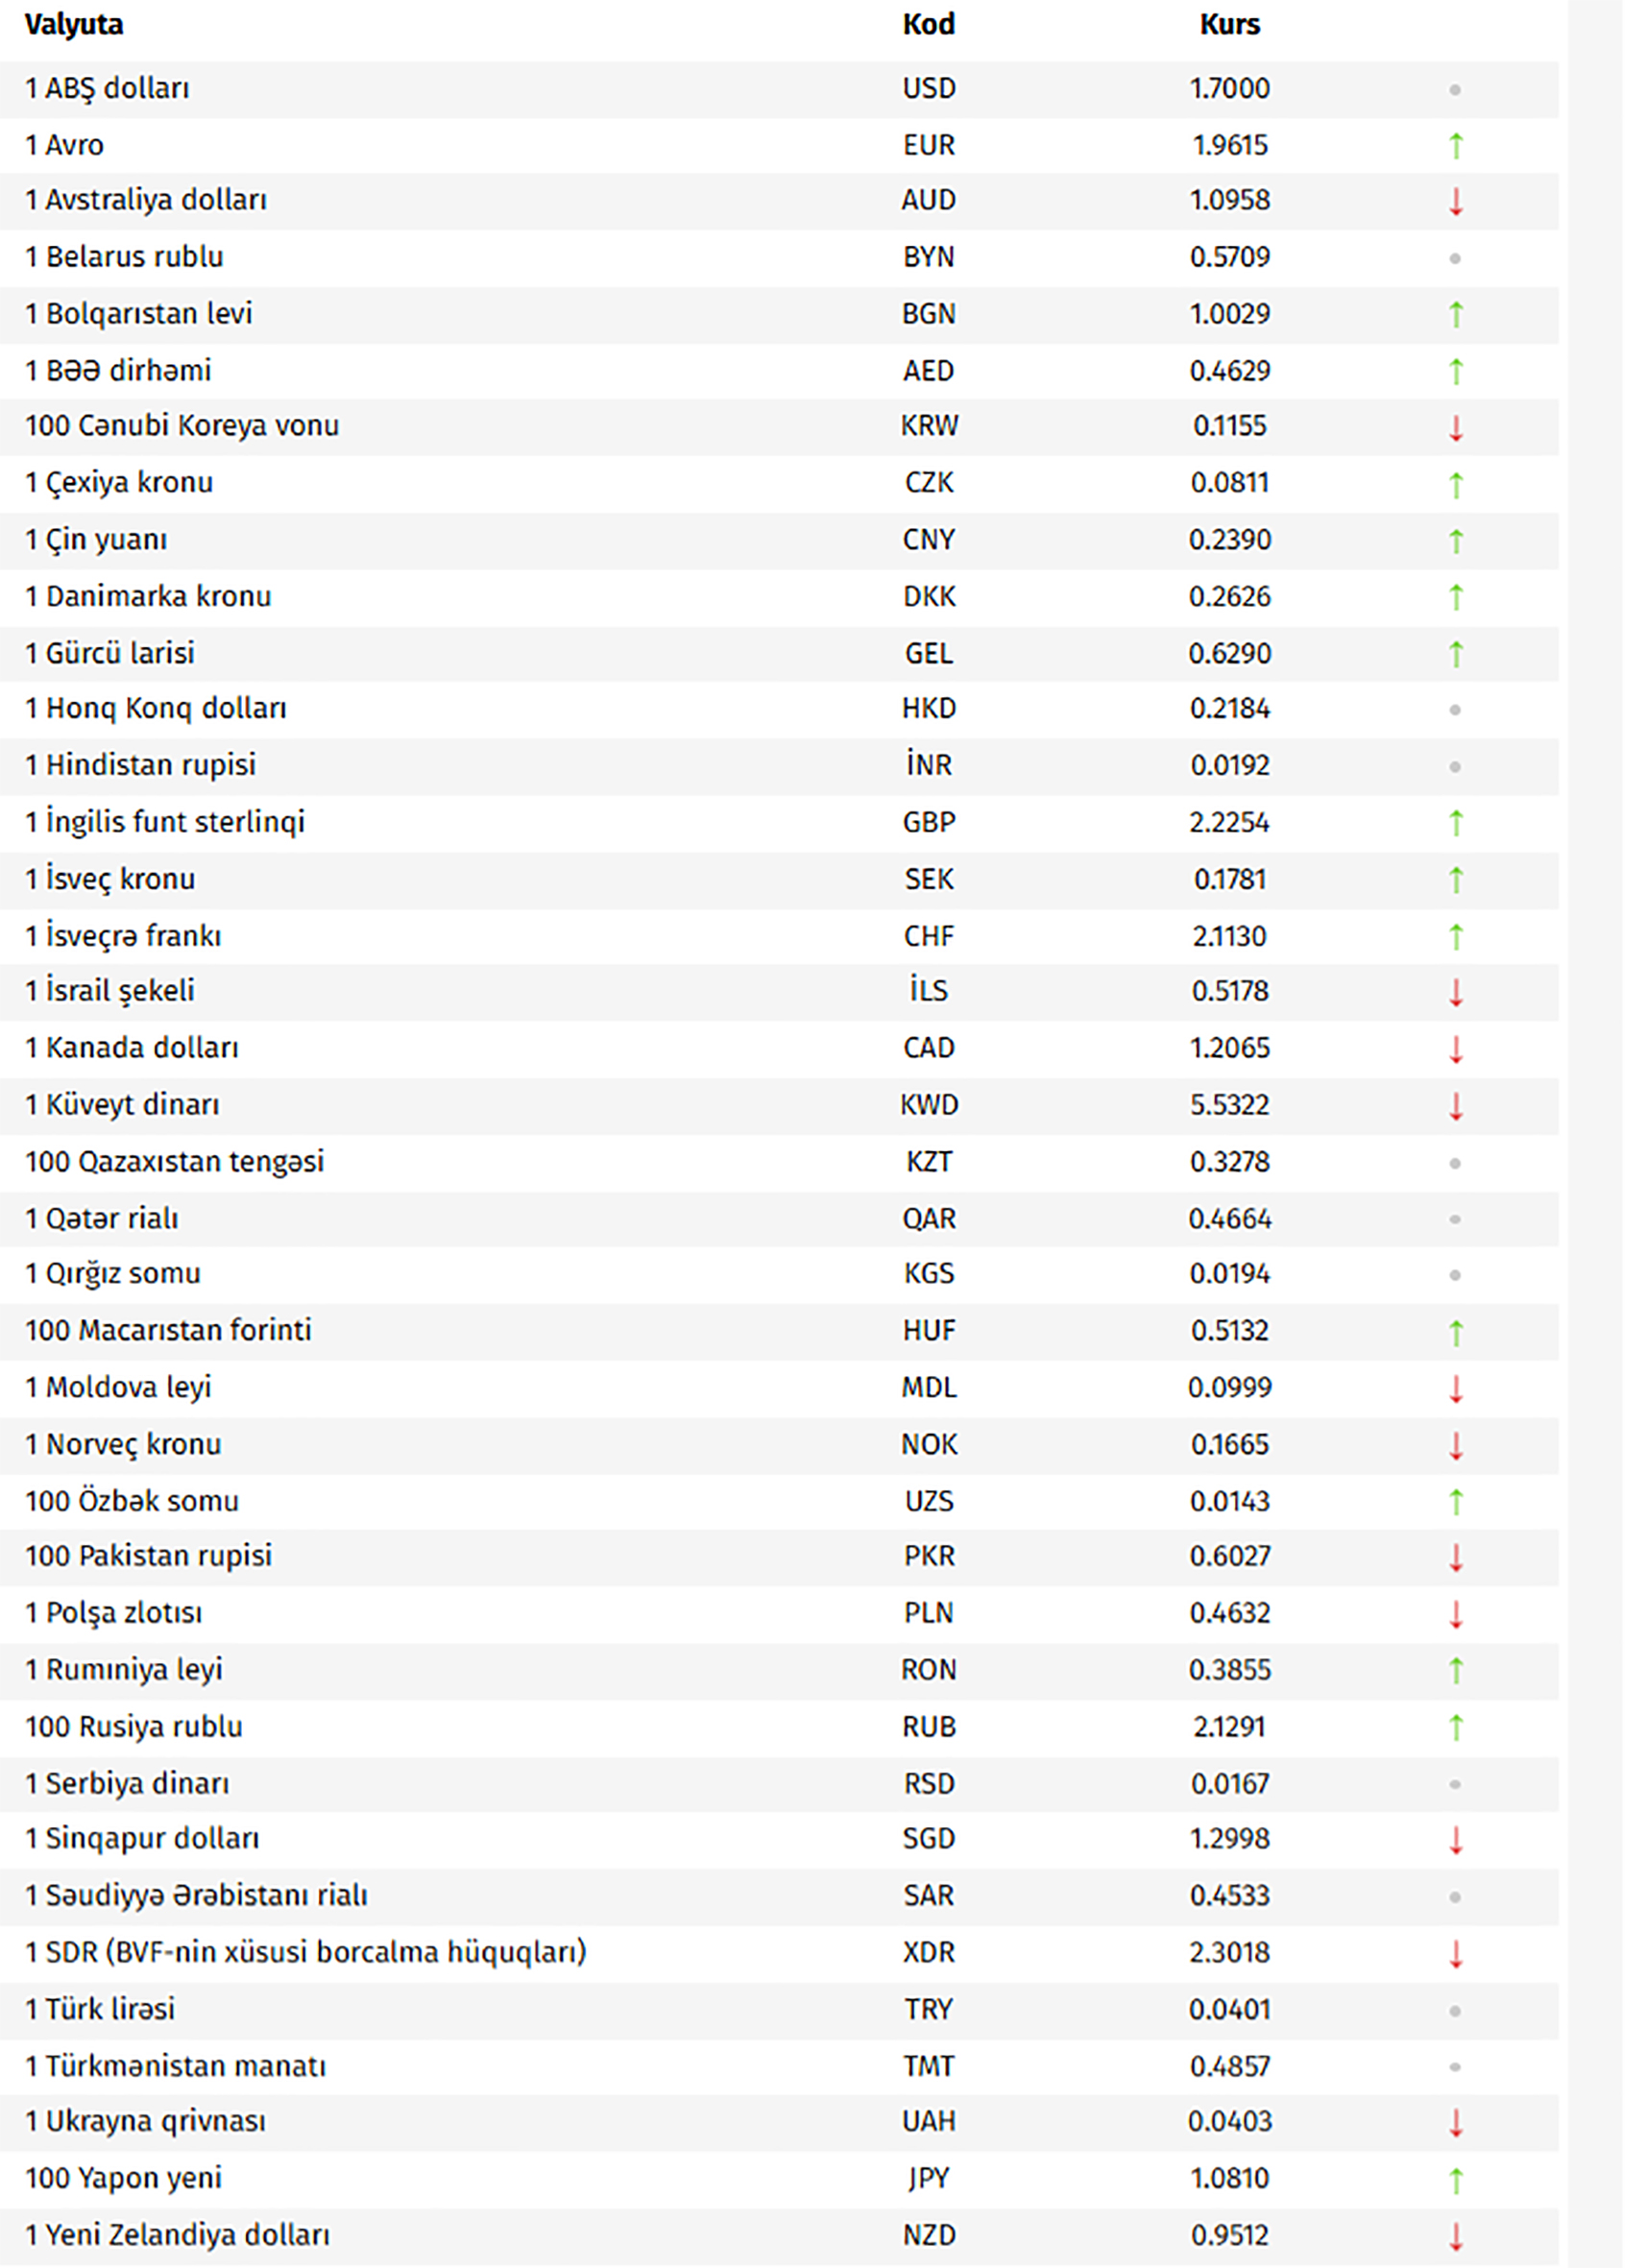Click the Kurs column header
Viewport: 1648px width, 2268px height.
[x=1230, y=24]
